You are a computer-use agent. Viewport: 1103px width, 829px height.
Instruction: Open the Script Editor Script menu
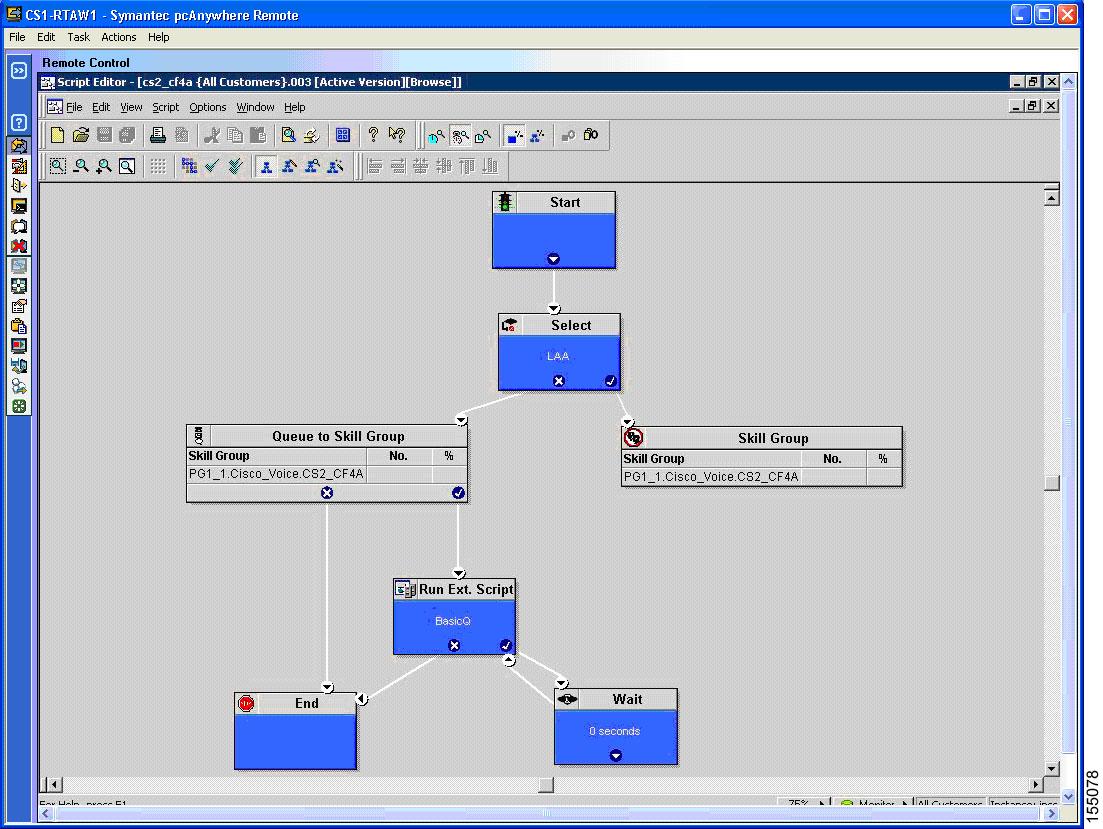(165, 107)
